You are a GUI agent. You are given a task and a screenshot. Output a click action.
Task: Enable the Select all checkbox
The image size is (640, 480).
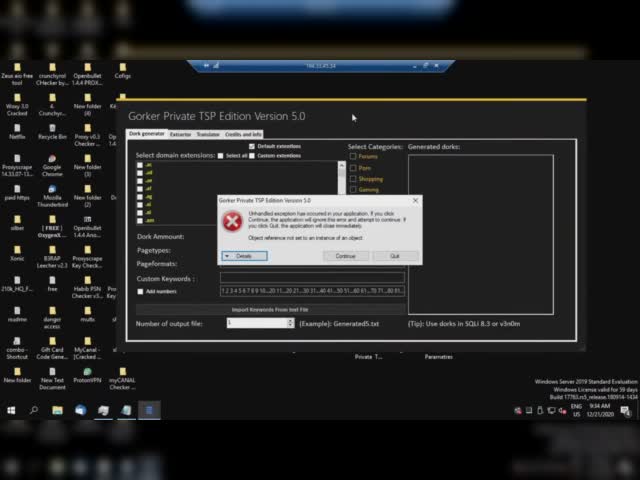pos(220,156)
